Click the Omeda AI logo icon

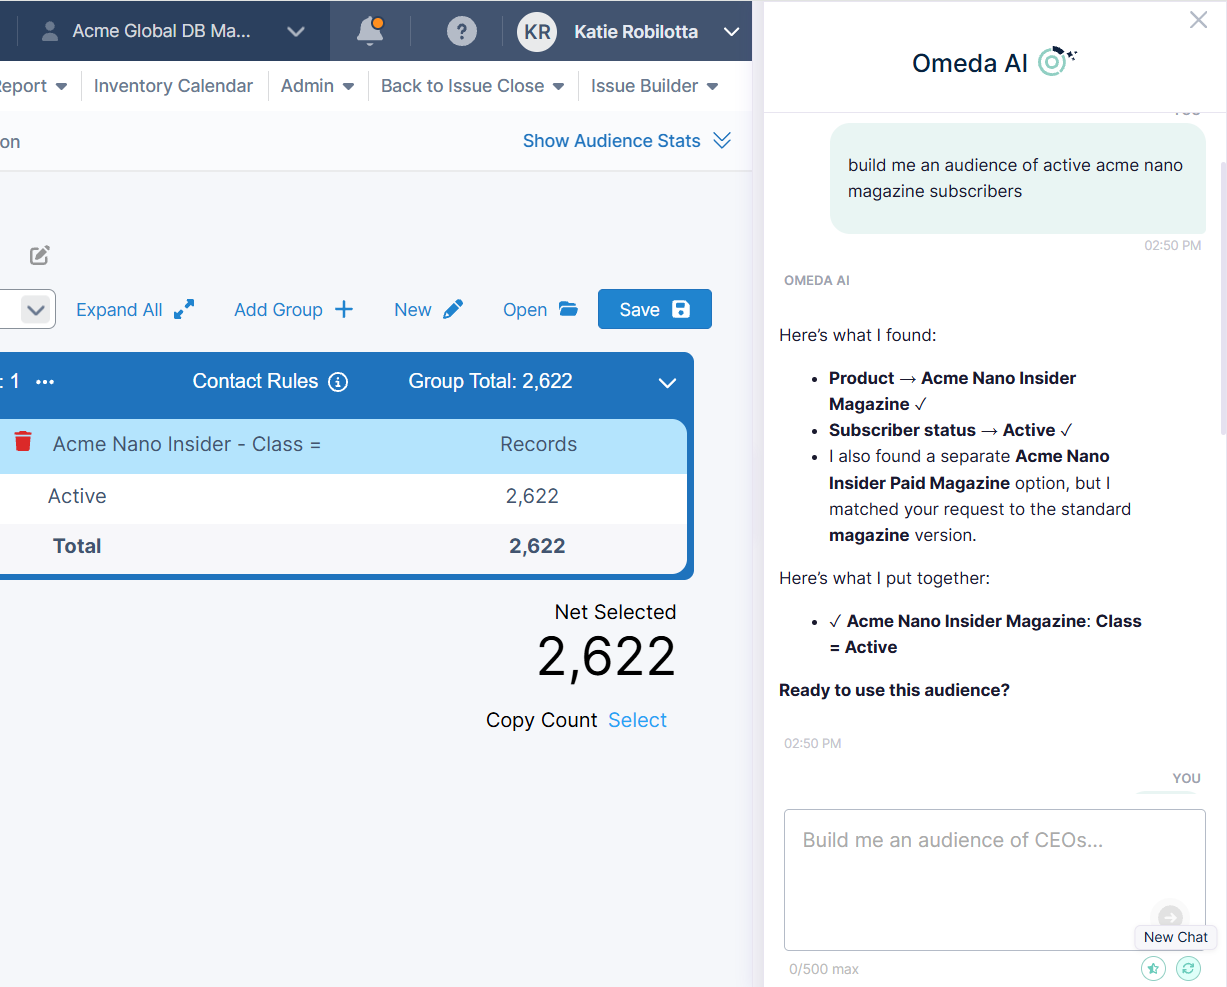1056,62
